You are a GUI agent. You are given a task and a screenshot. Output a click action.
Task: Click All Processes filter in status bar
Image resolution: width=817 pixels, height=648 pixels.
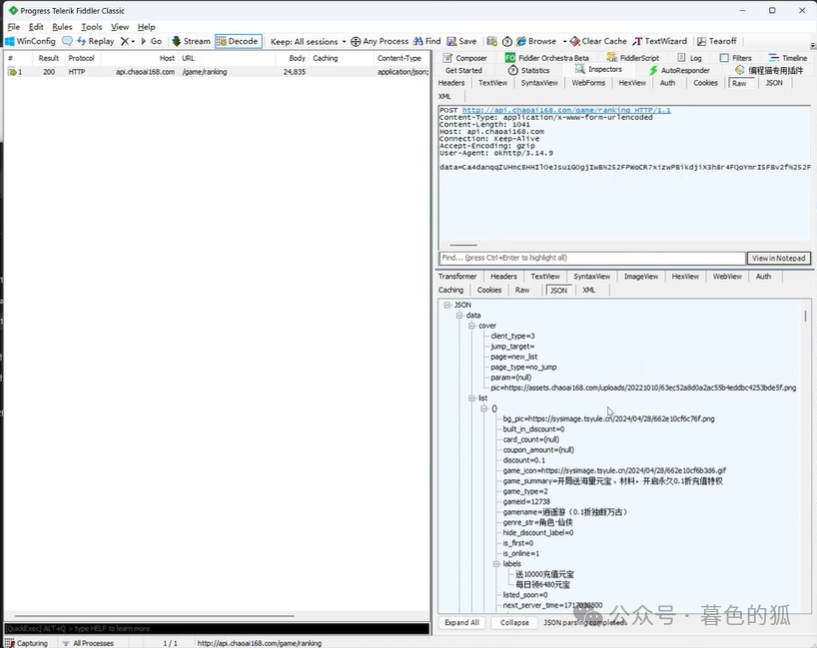[88, 643]
